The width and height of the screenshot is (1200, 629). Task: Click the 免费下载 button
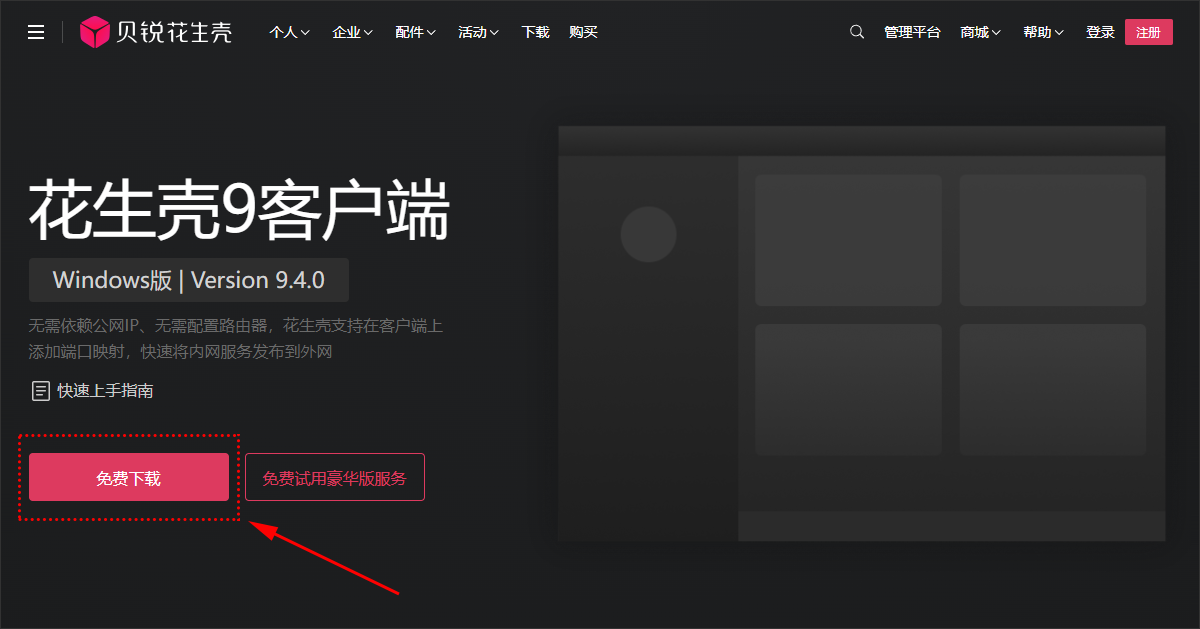[129, 477]
